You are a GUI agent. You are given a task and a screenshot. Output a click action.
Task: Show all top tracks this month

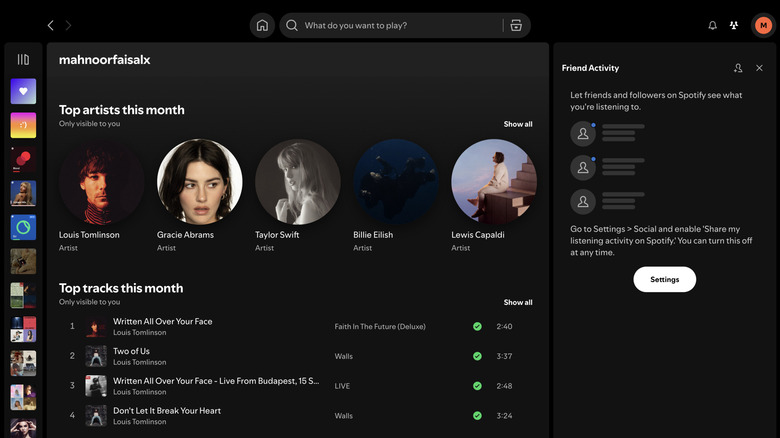518,302
